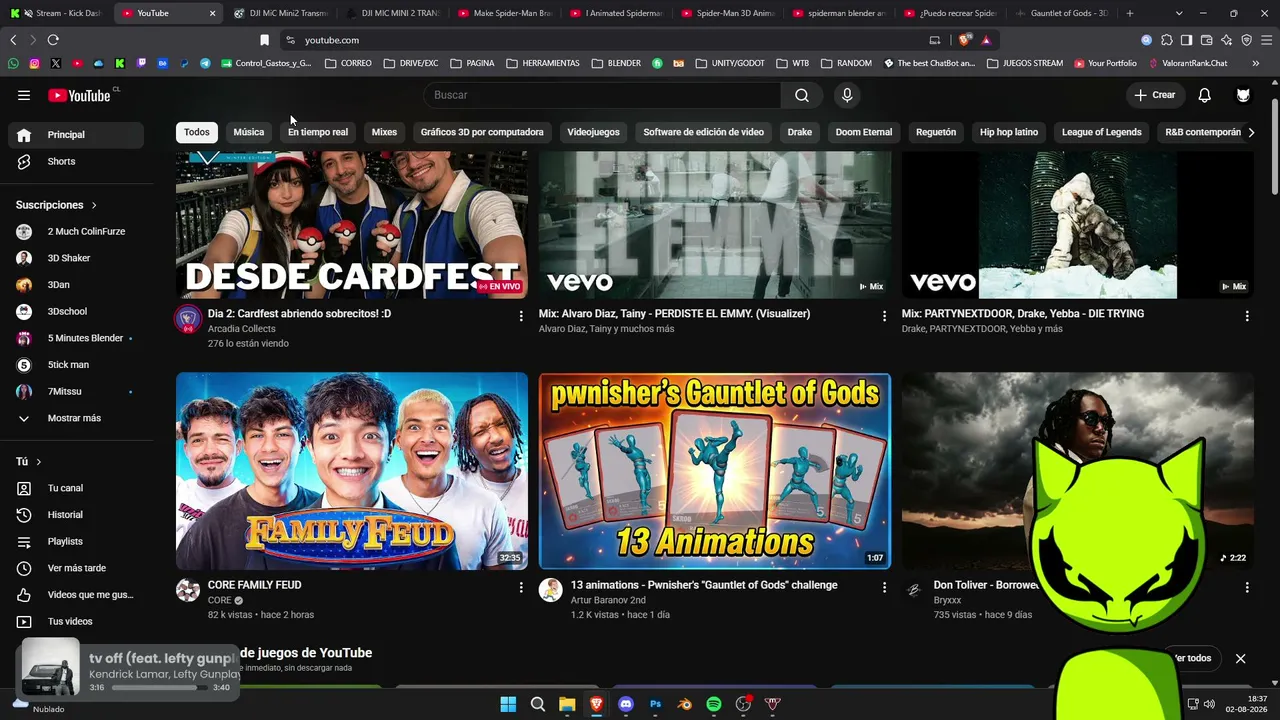Show more filter chips with the right arrow
Viewport: 1280px width, 720px height.
point(1250,132)
